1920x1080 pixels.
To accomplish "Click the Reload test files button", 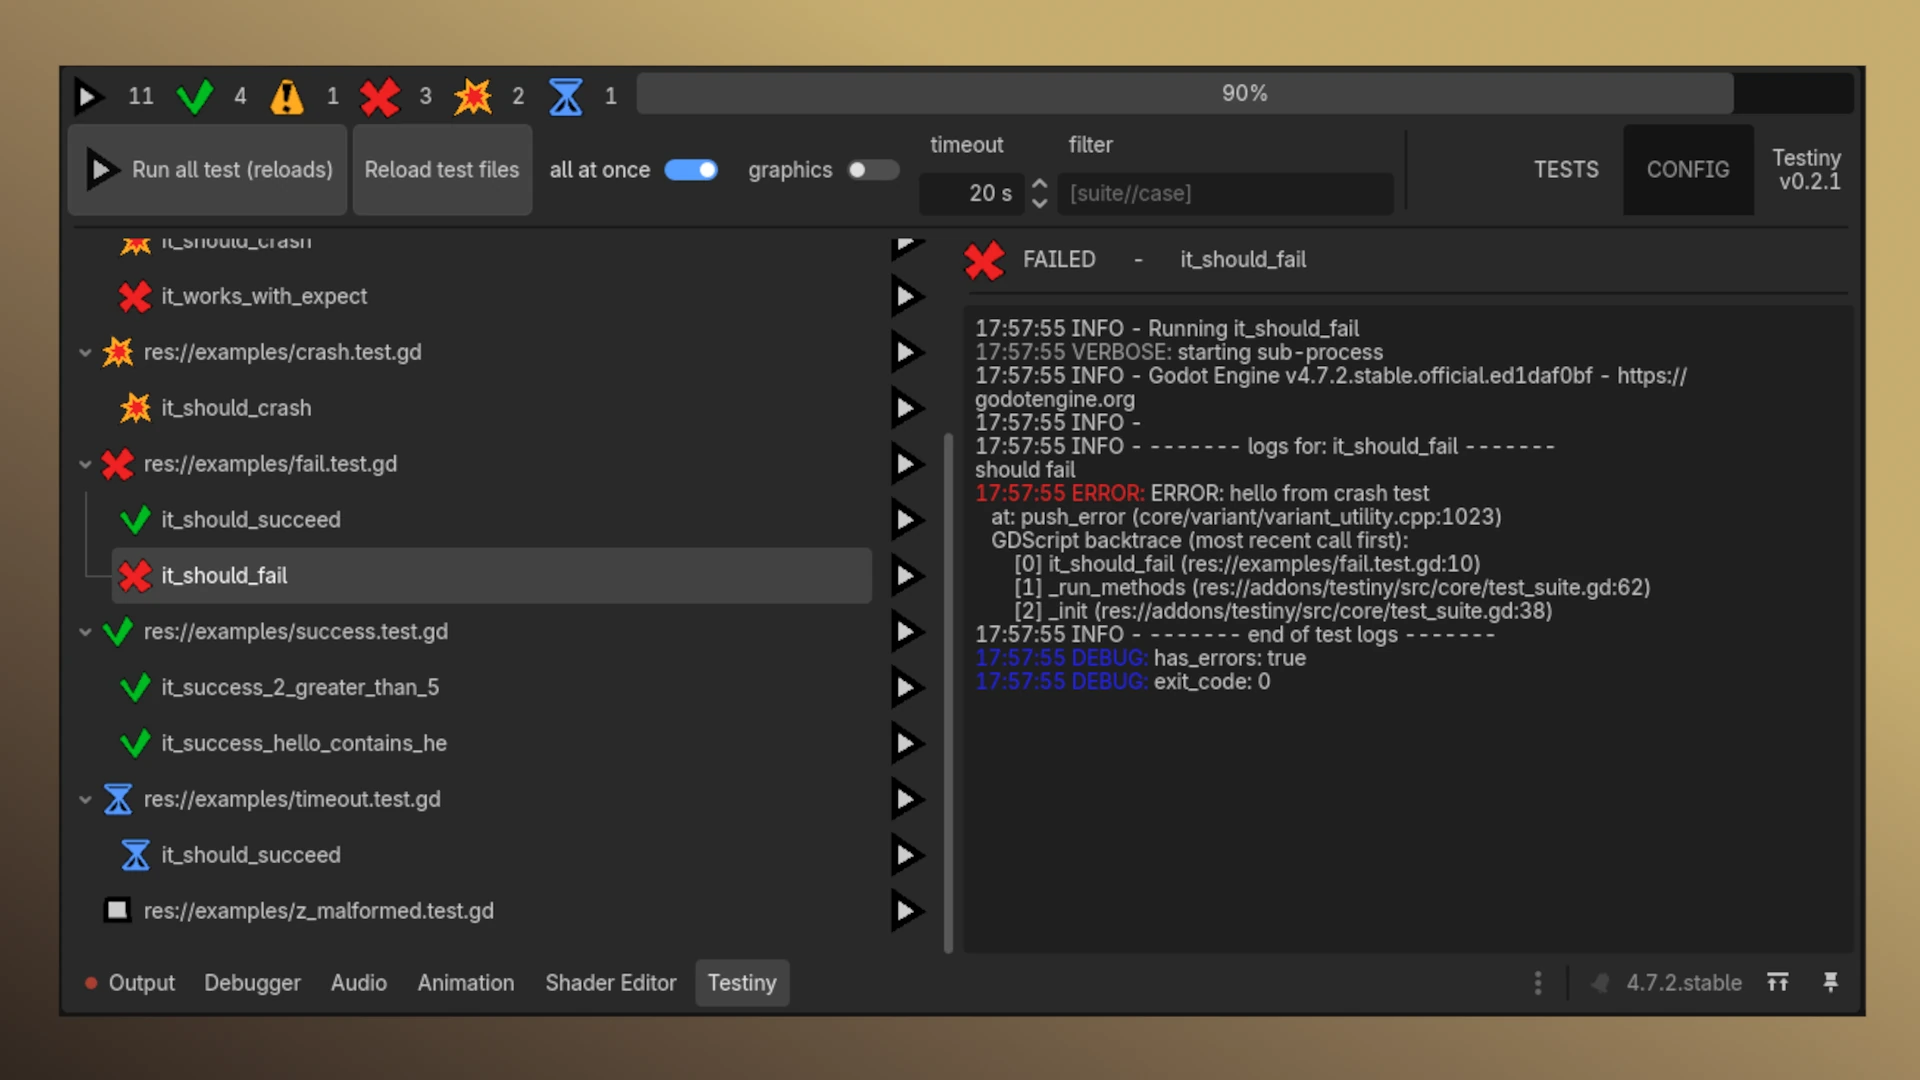I will [442, 170].
